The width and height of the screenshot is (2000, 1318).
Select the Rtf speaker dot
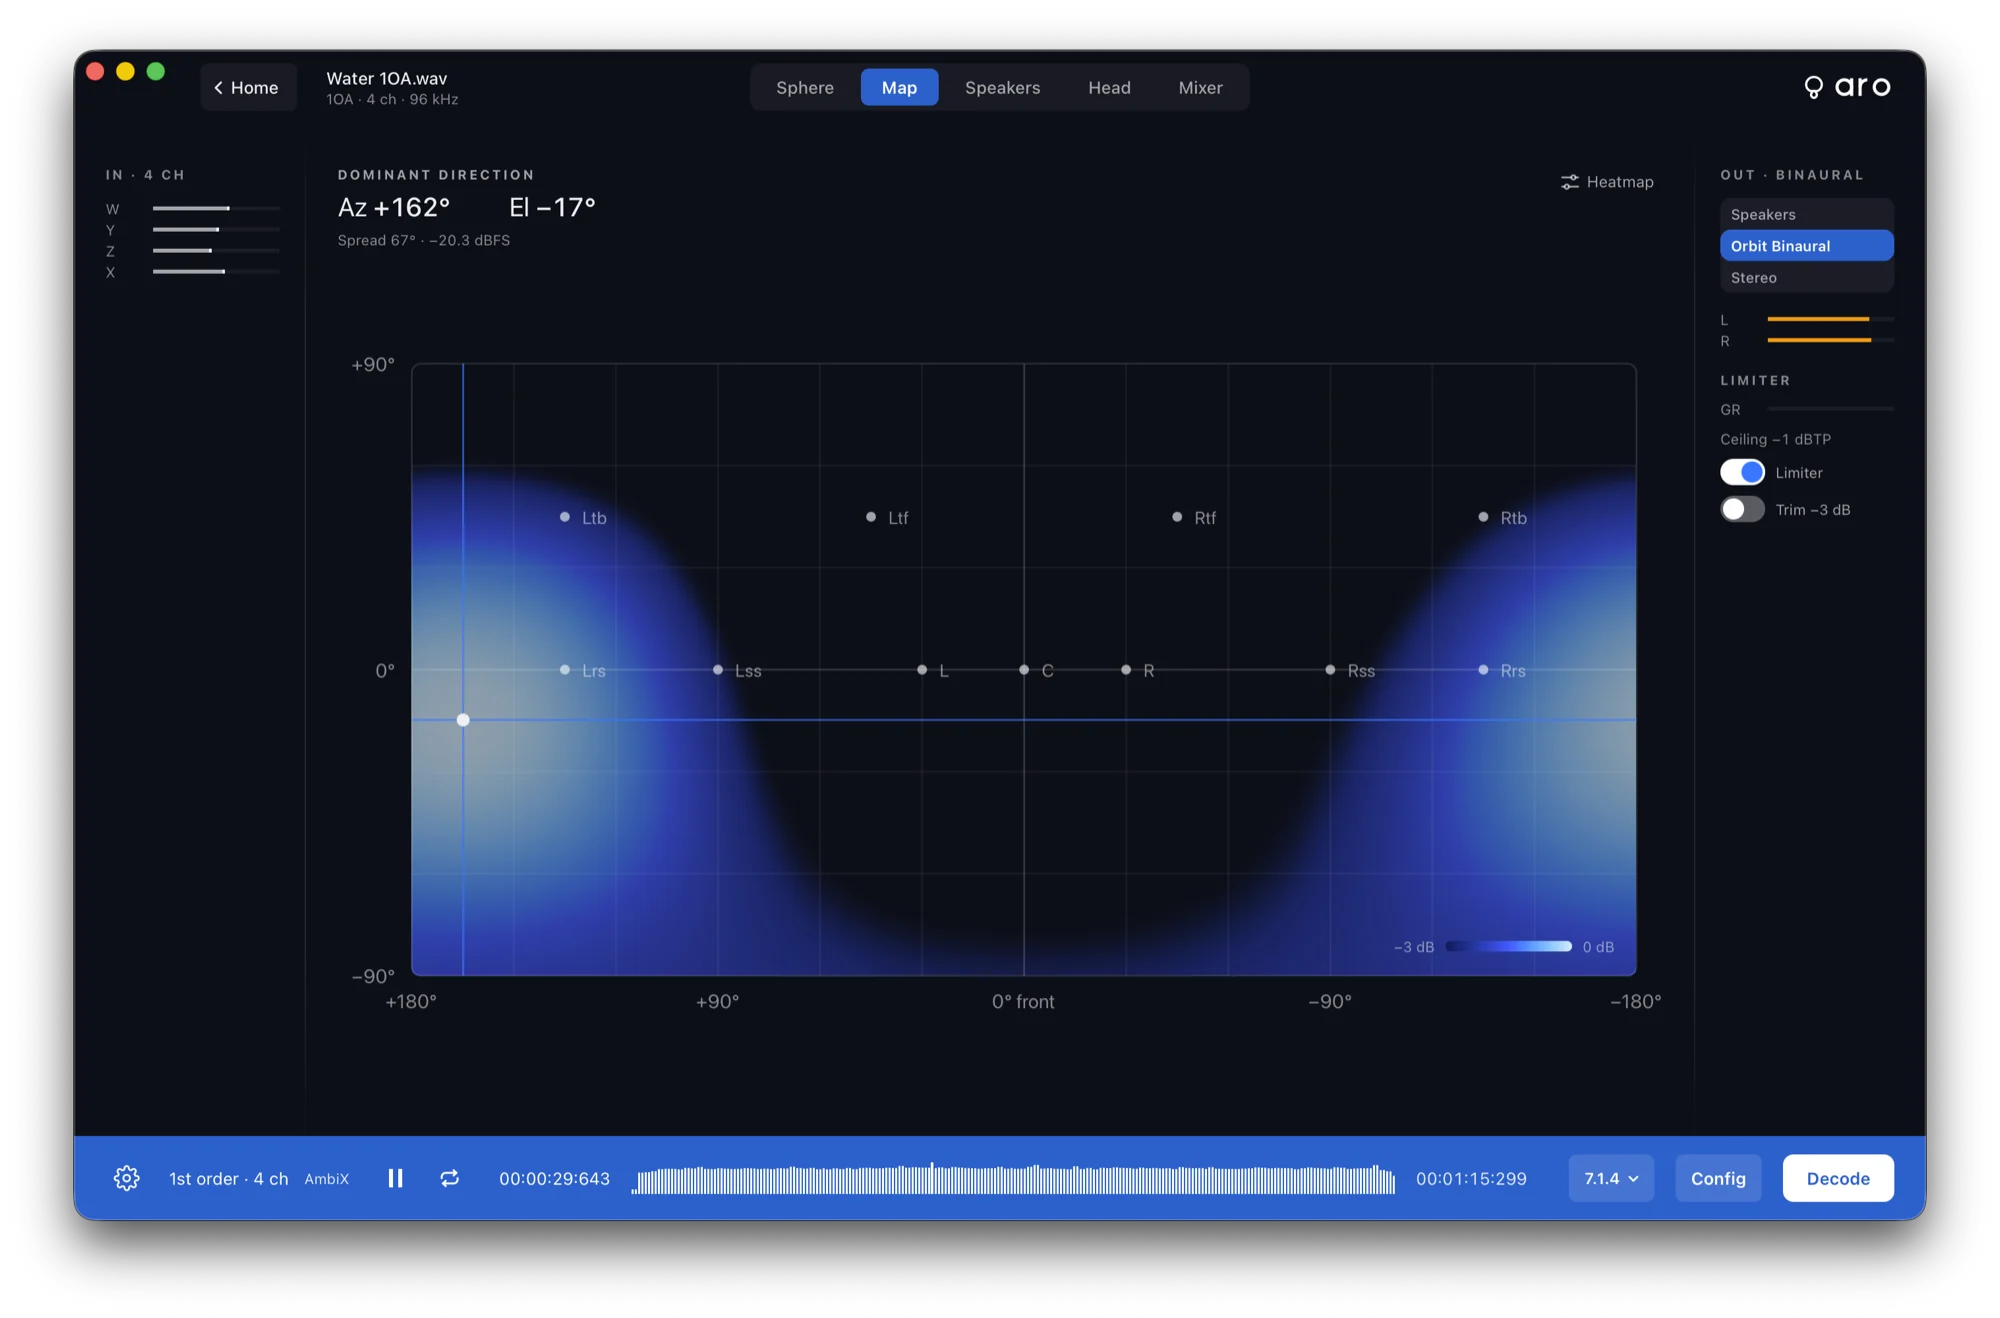click(1177, 517)
